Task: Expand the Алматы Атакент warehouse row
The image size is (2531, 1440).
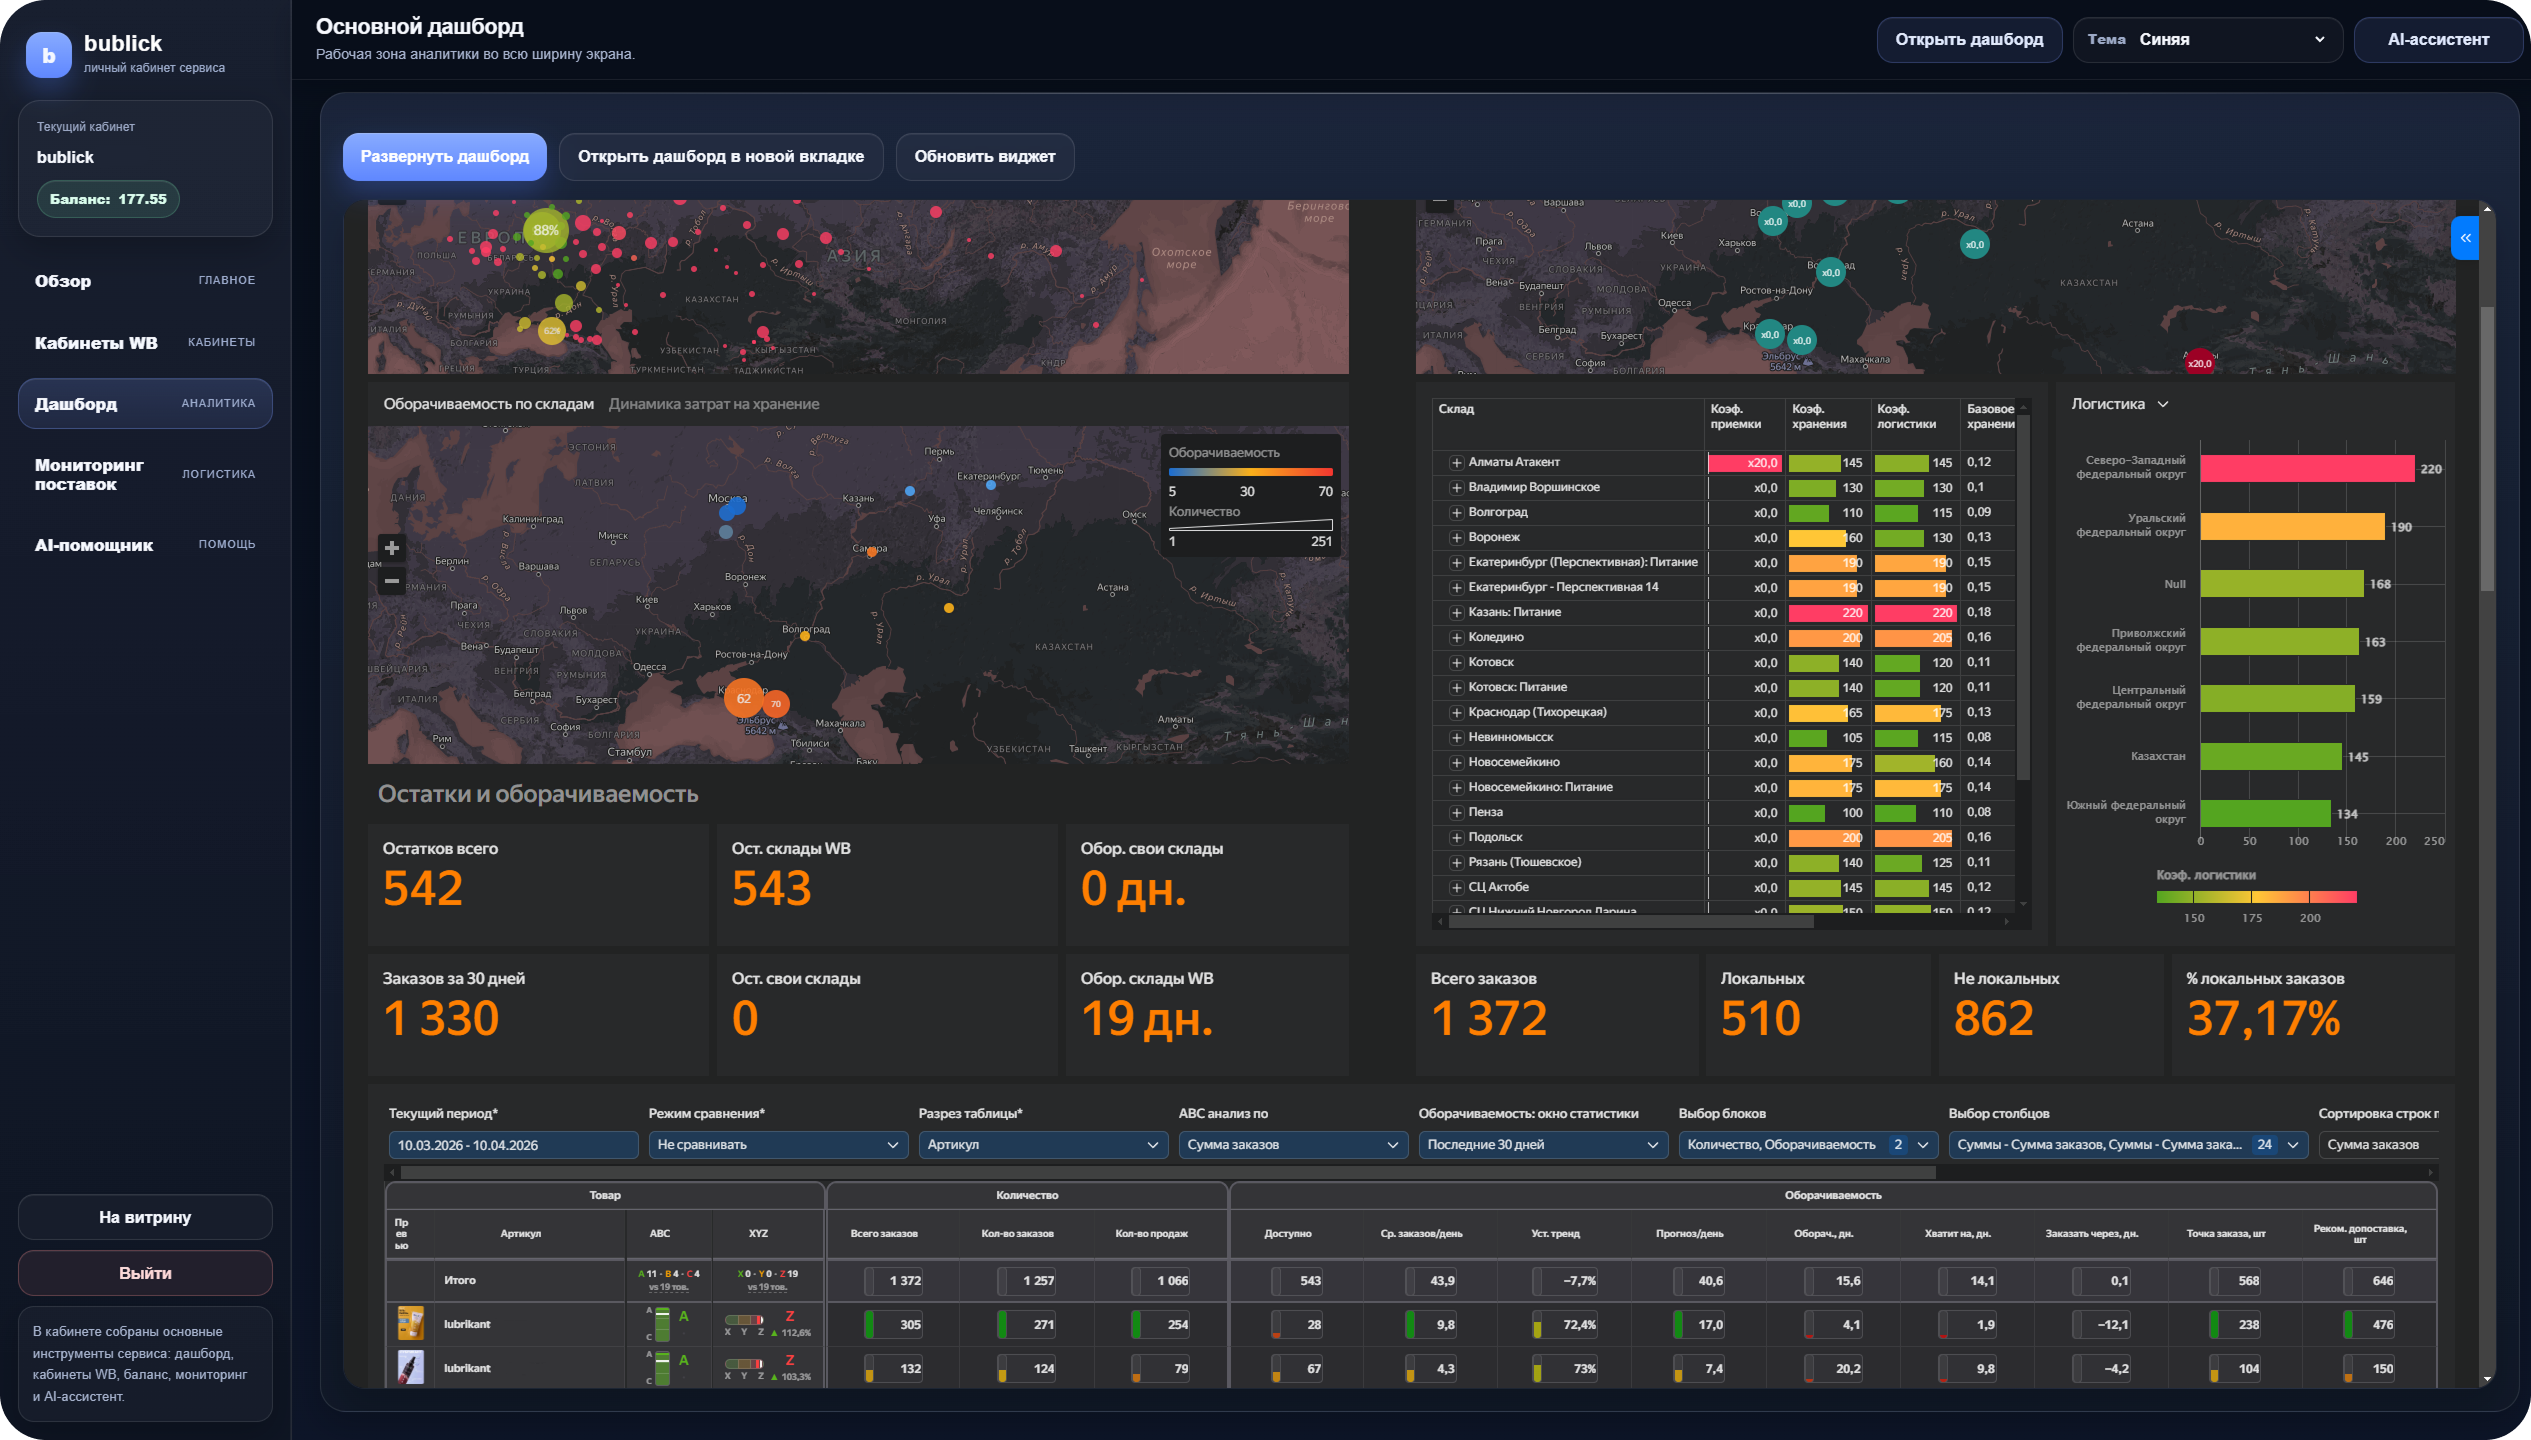Action: 1456,463
